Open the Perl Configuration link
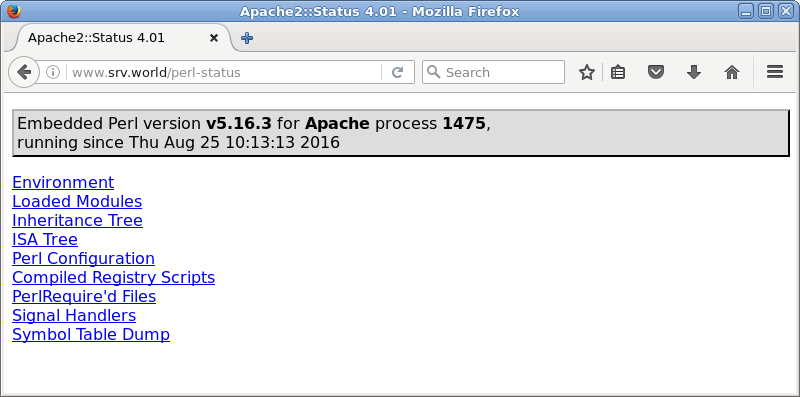800x397 pixels. click(83, 258)
